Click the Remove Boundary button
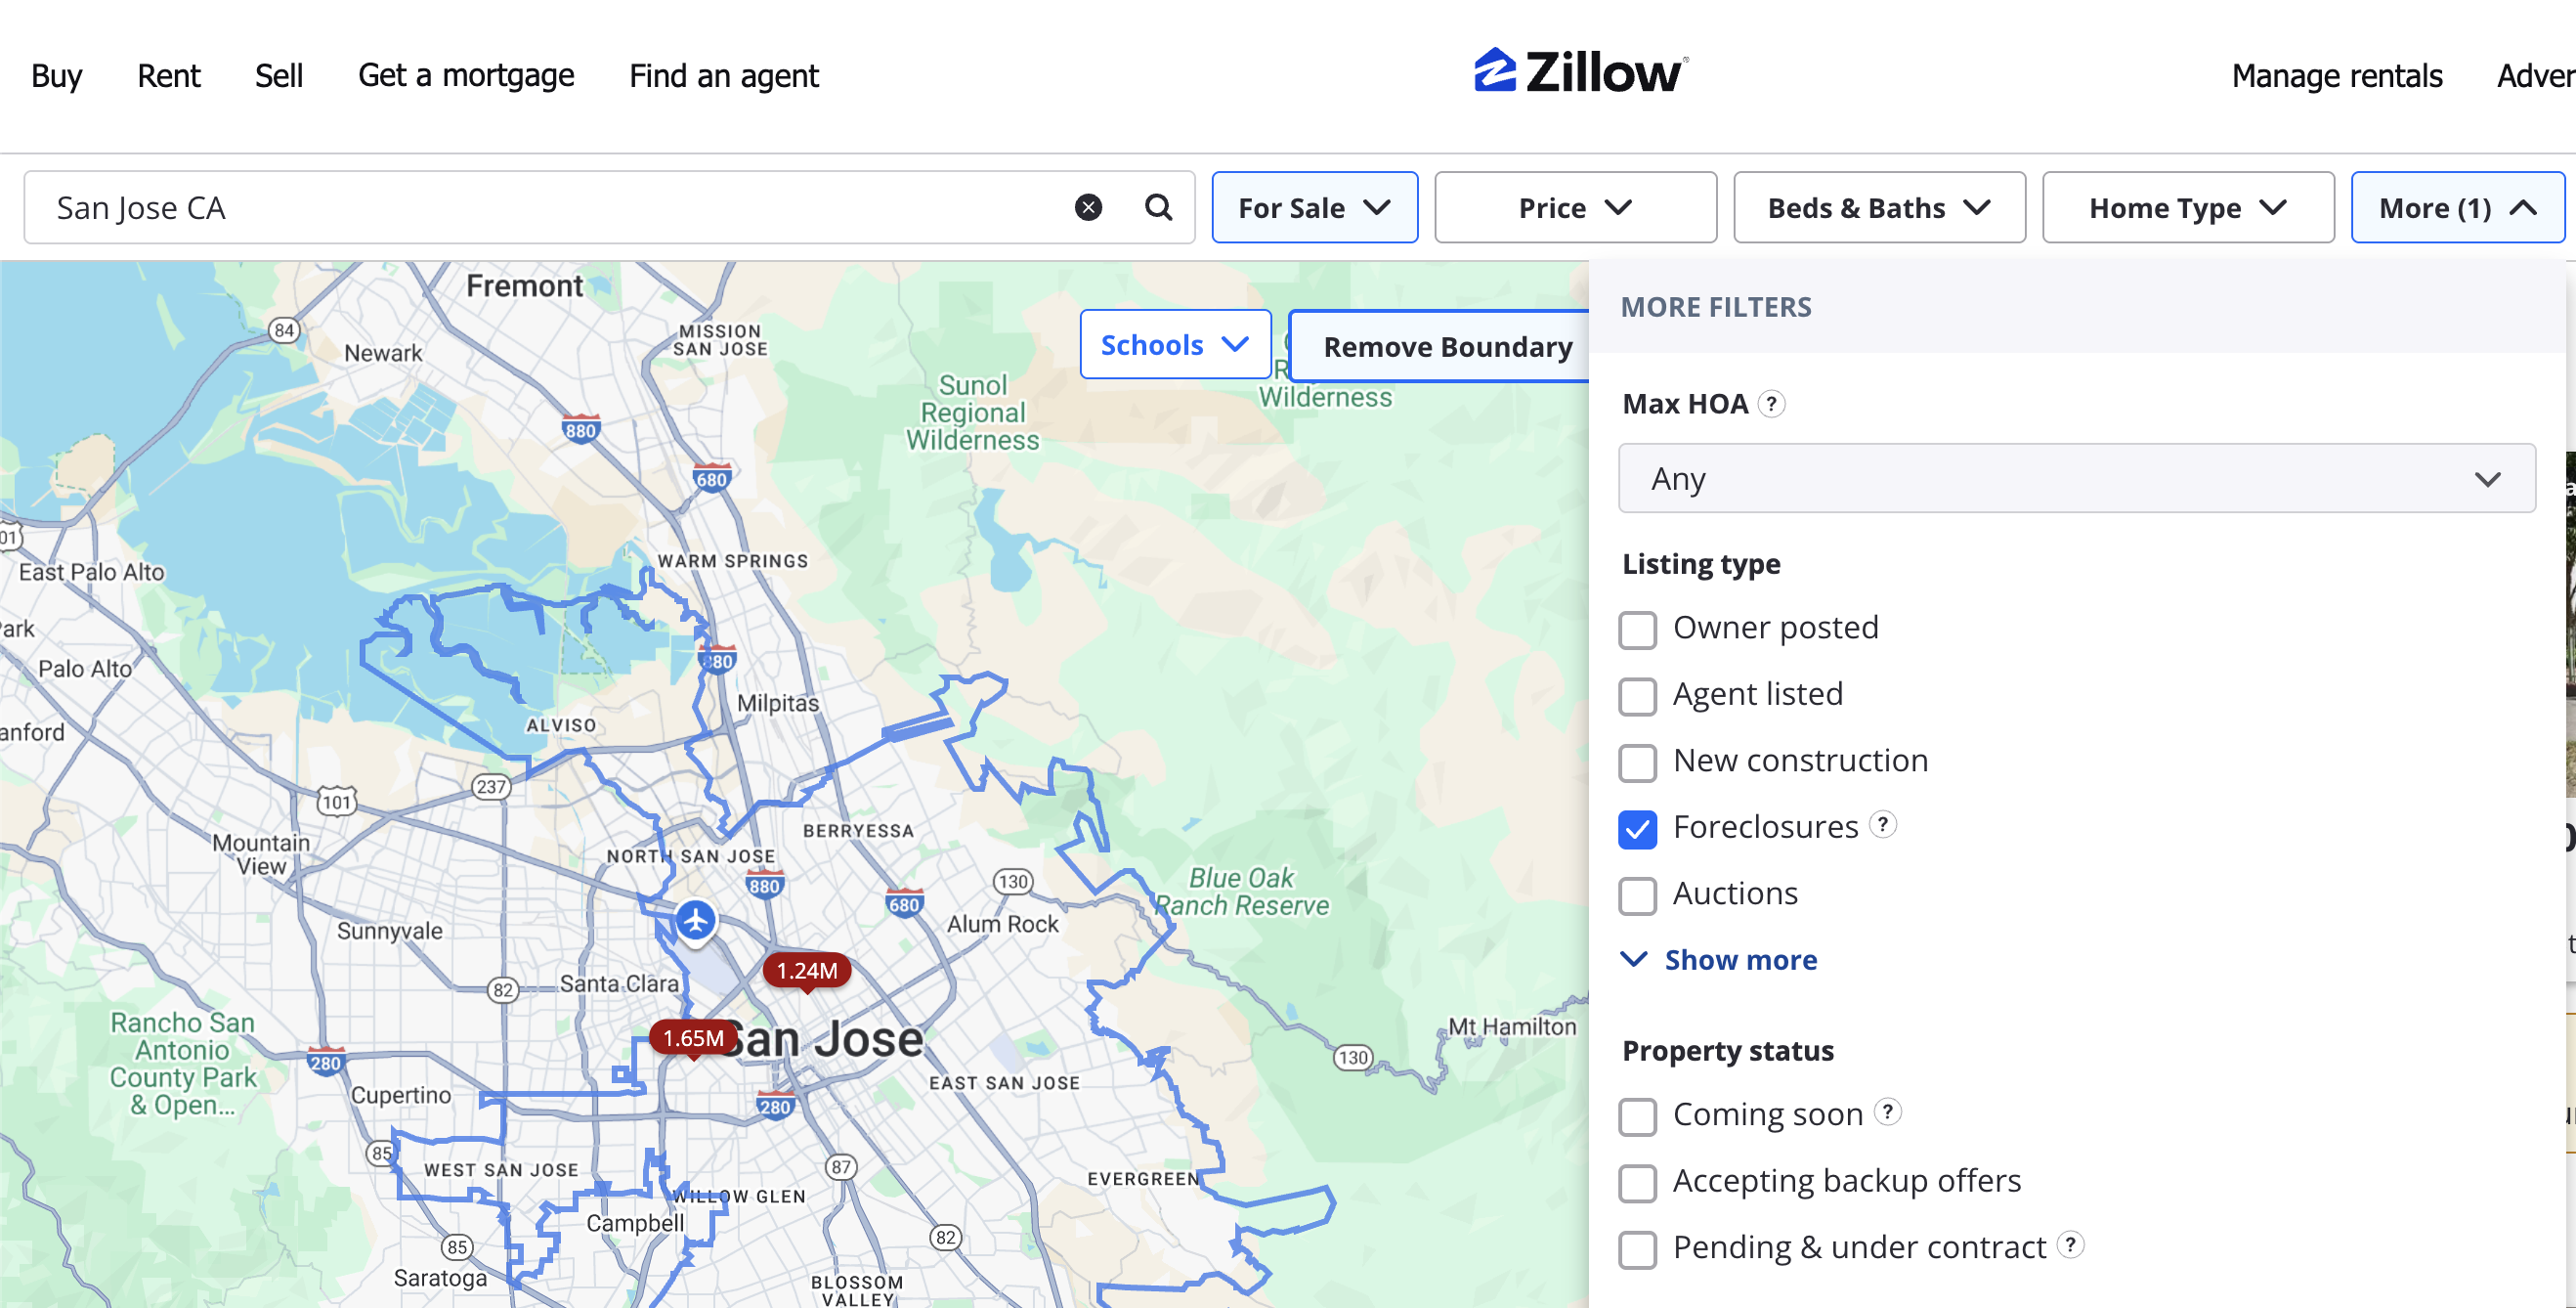The image size is (2576, 1308). [1446, 347]
